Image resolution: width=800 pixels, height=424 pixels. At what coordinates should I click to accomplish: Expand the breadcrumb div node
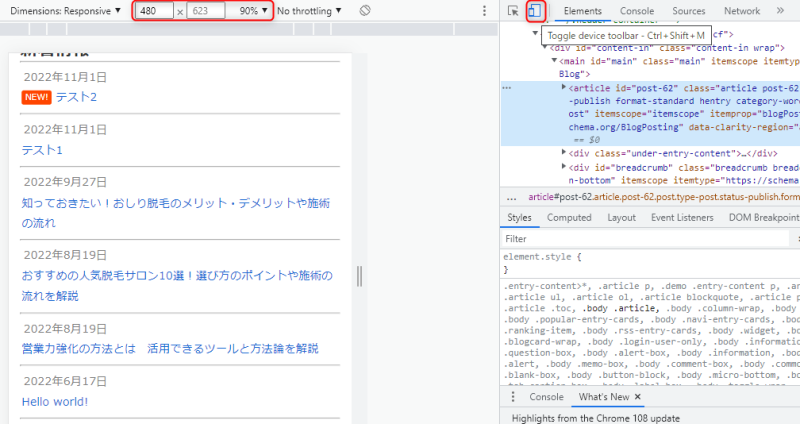click(x=564, y=166)
